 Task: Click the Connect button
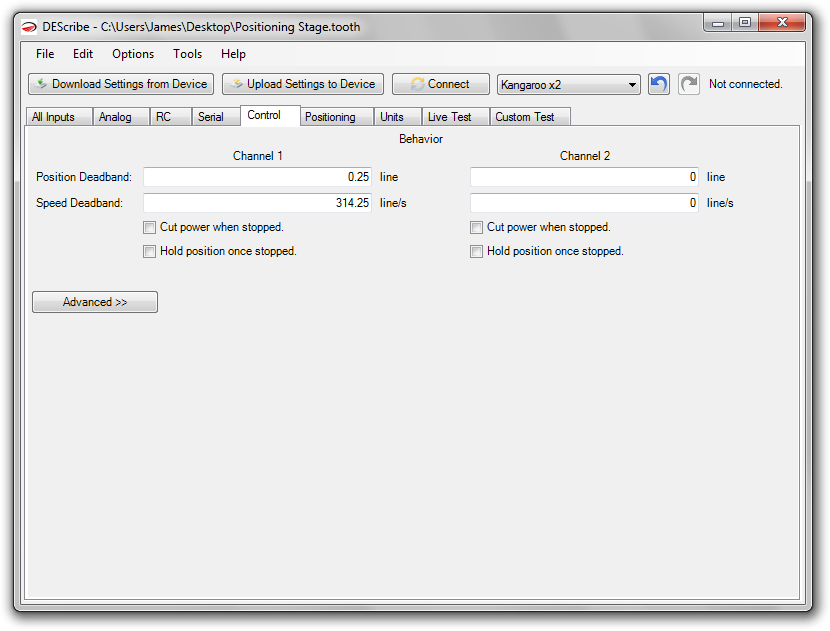point(440,84)
